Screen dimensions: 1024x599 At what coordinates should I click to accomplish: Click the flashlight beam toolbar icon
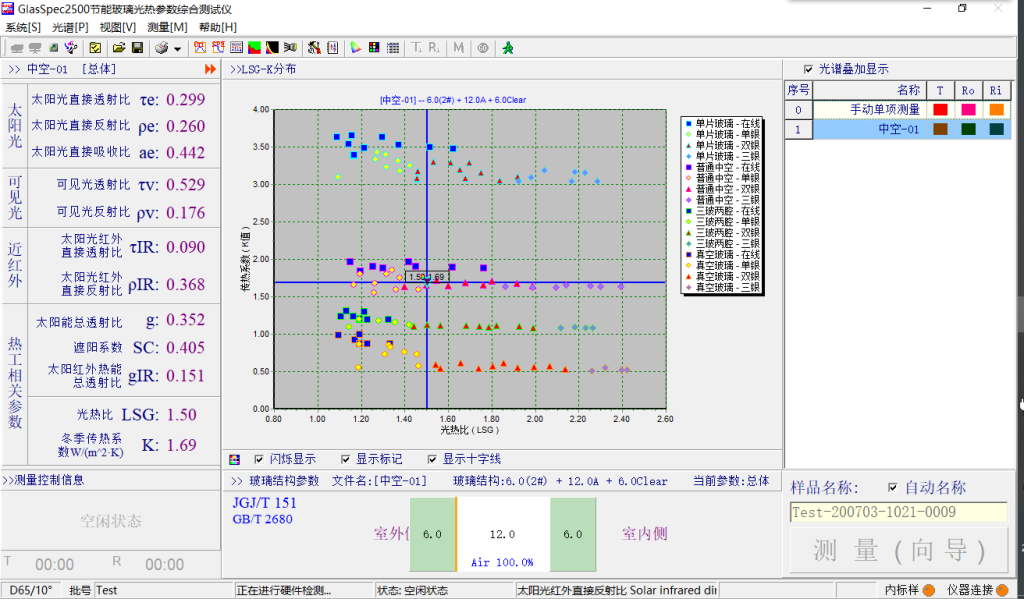(291, 48)
